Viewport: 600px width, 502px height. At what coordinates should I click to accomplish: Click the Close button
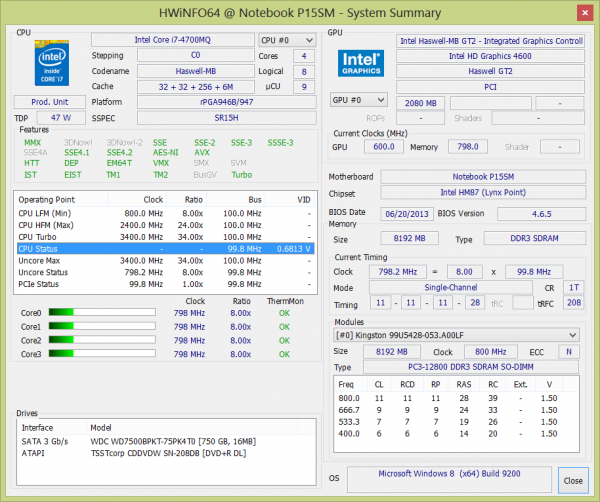click(x=573, y=481)
